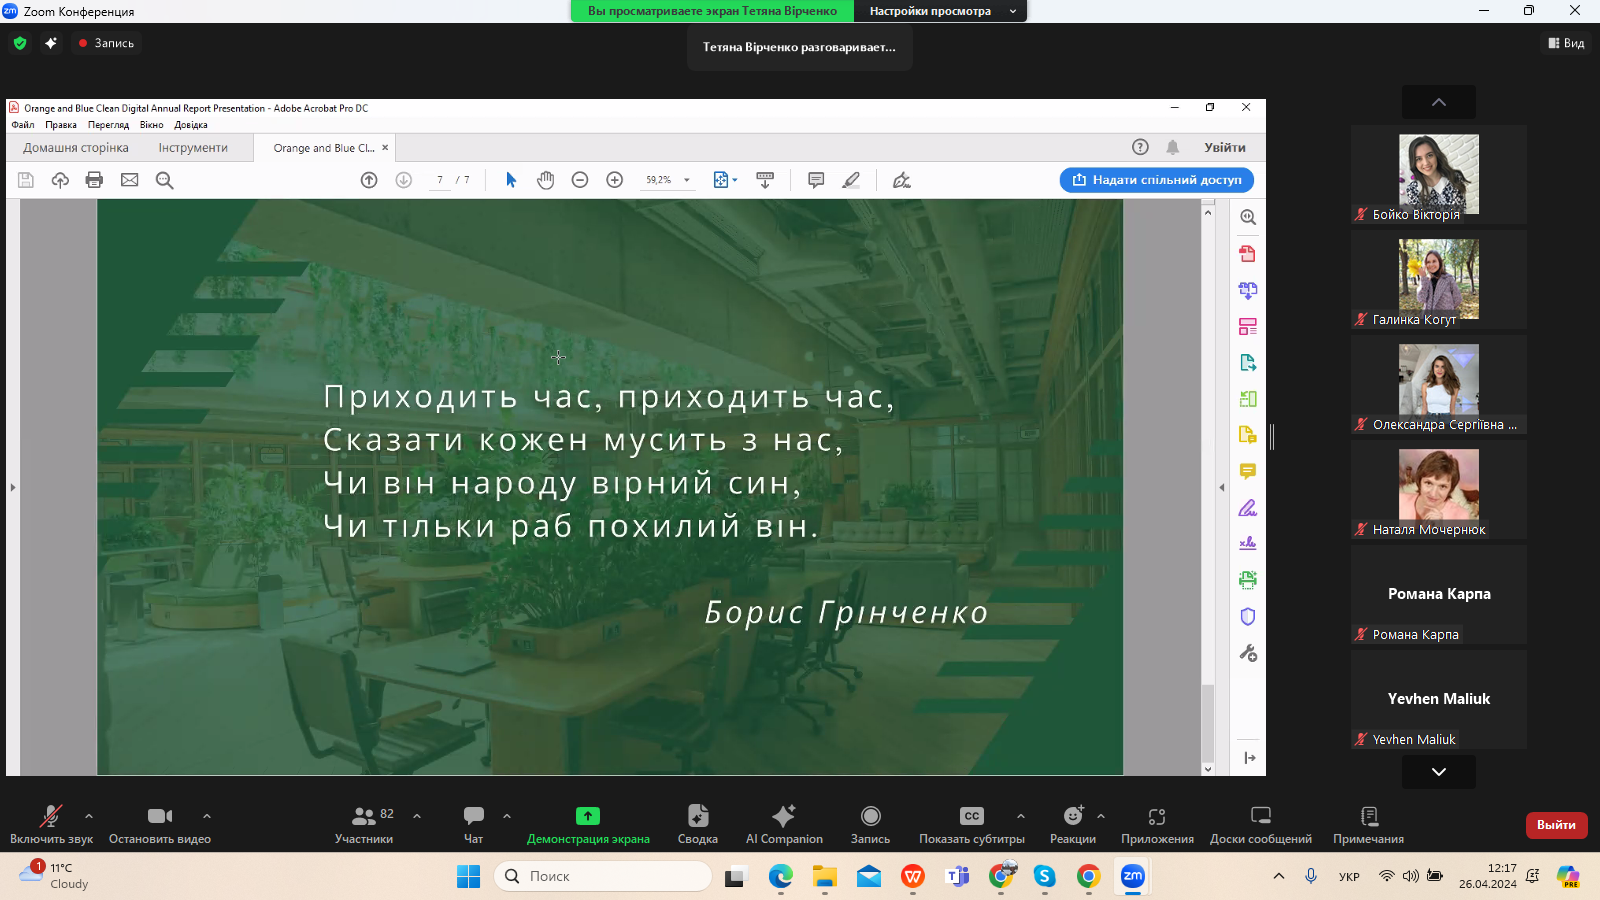Toggle meeting recording (Запись) in toolbar
1600x900 pixels.
(x=870, y=824)
